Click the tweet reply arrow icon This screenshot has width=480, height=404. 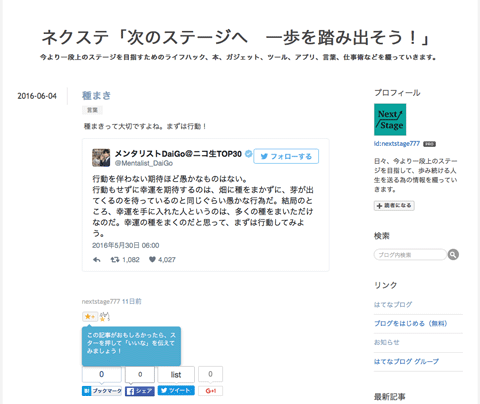[x=97, y=260]
